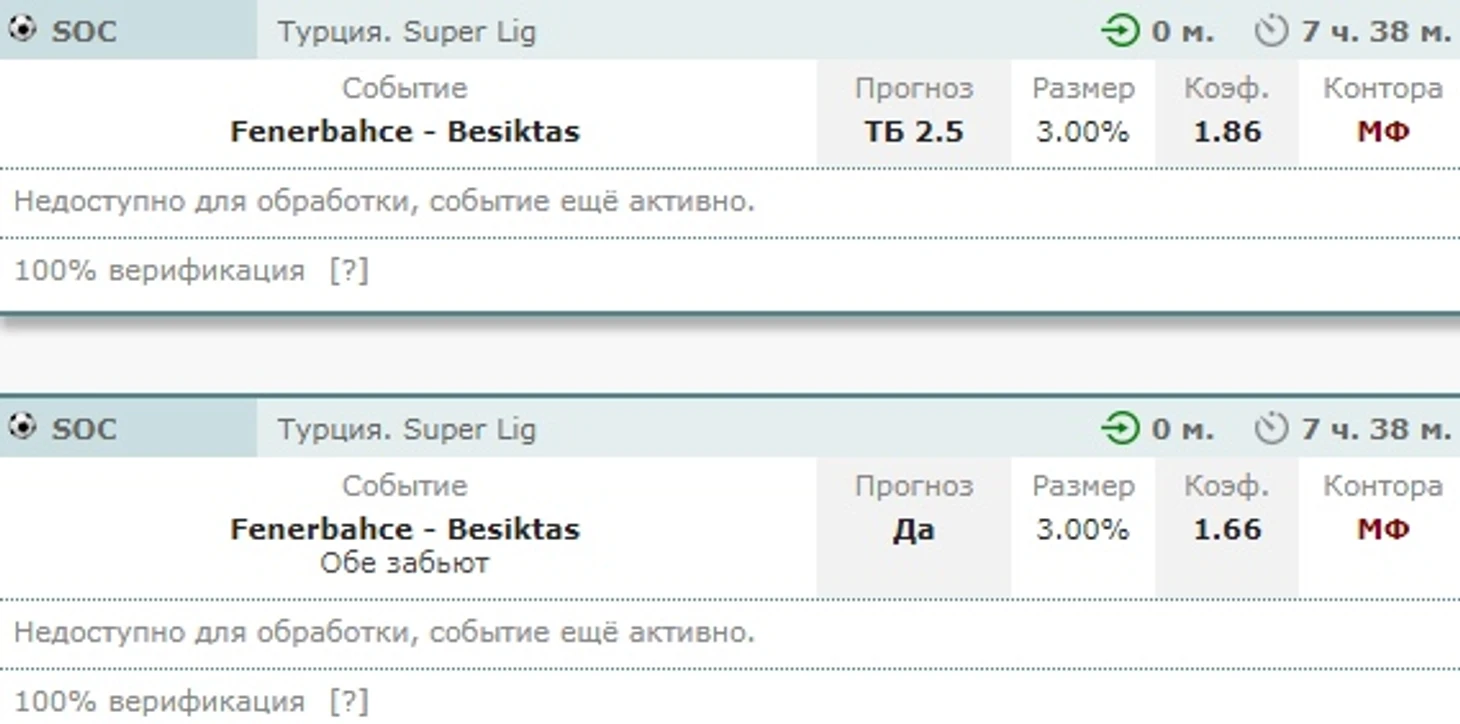Click the 1.66 coefficient value
Screen dimensions: 1460x724
coord(1227,529)
